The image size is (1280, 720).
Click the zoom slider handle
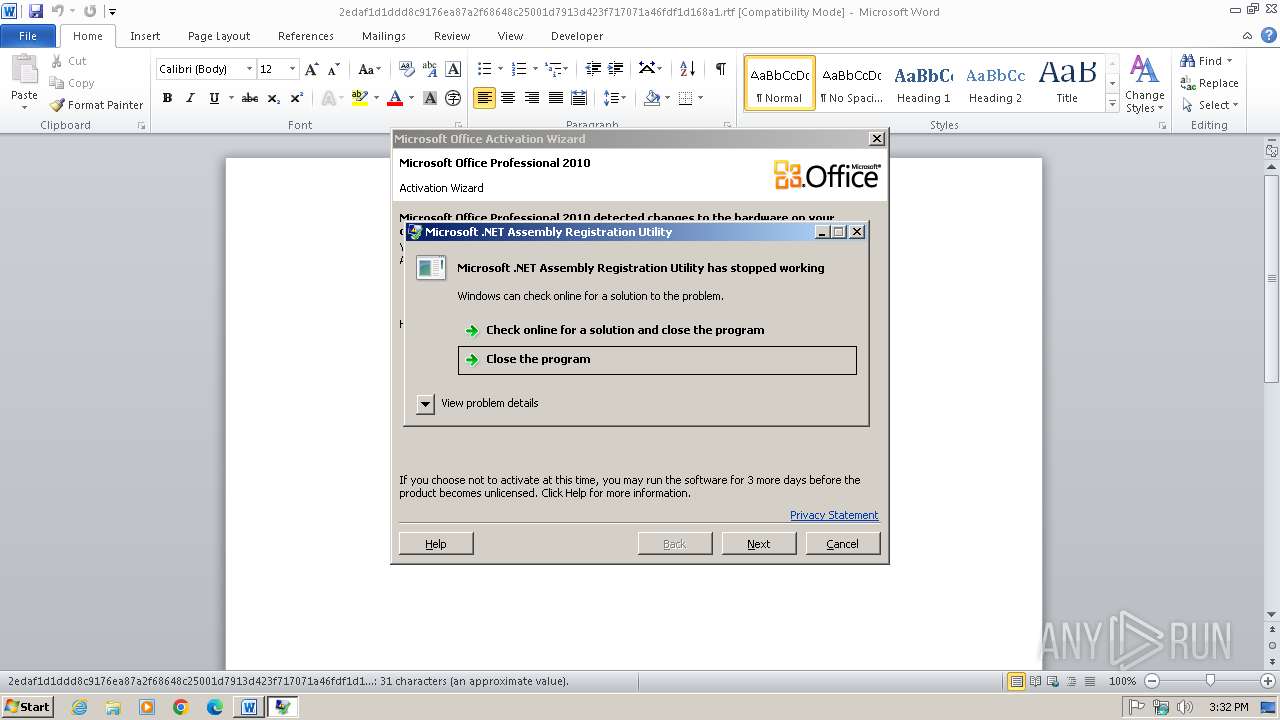[x=1210, y=681]
